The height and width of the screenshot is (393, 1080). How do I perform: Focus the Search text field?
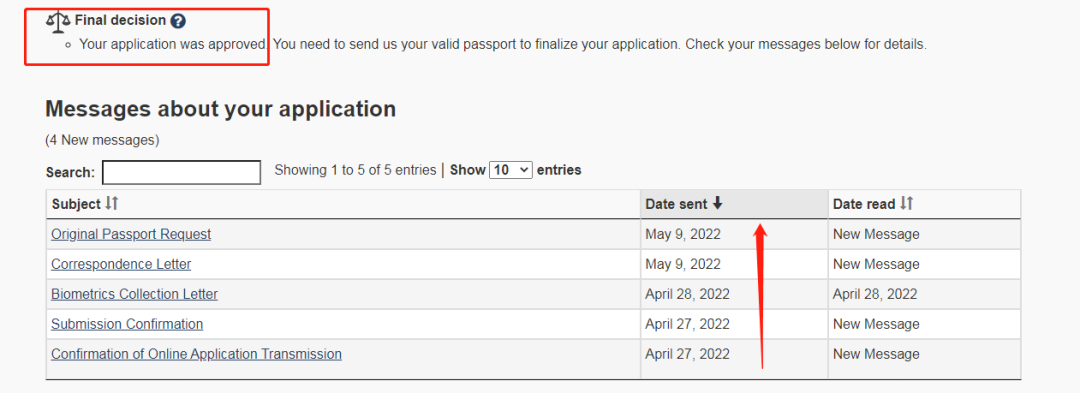181,172
